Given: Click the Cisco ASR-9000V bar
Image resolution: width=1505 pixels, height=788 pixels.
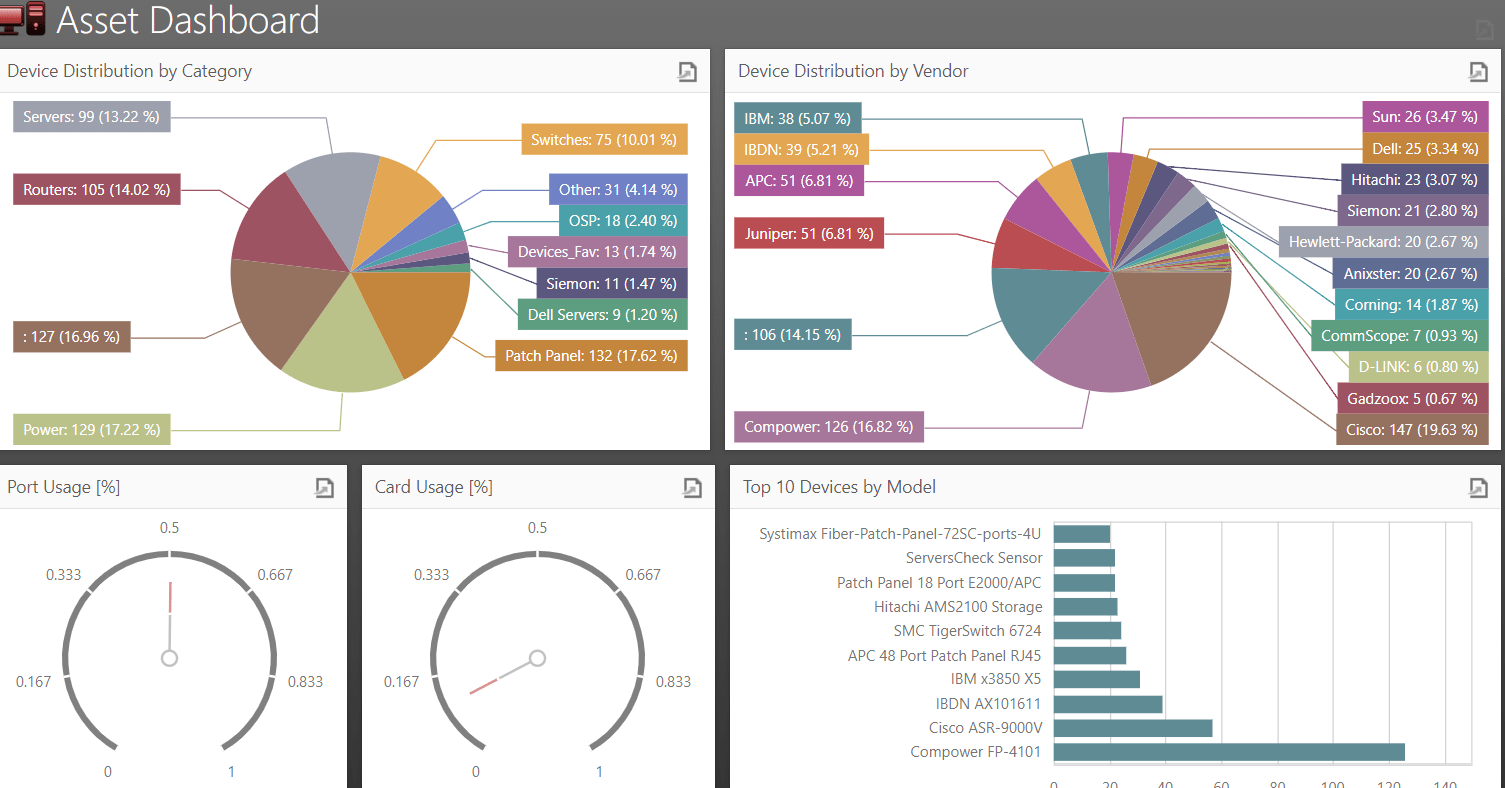Looking at the screenshot, I should click(x=1133, y=728).
